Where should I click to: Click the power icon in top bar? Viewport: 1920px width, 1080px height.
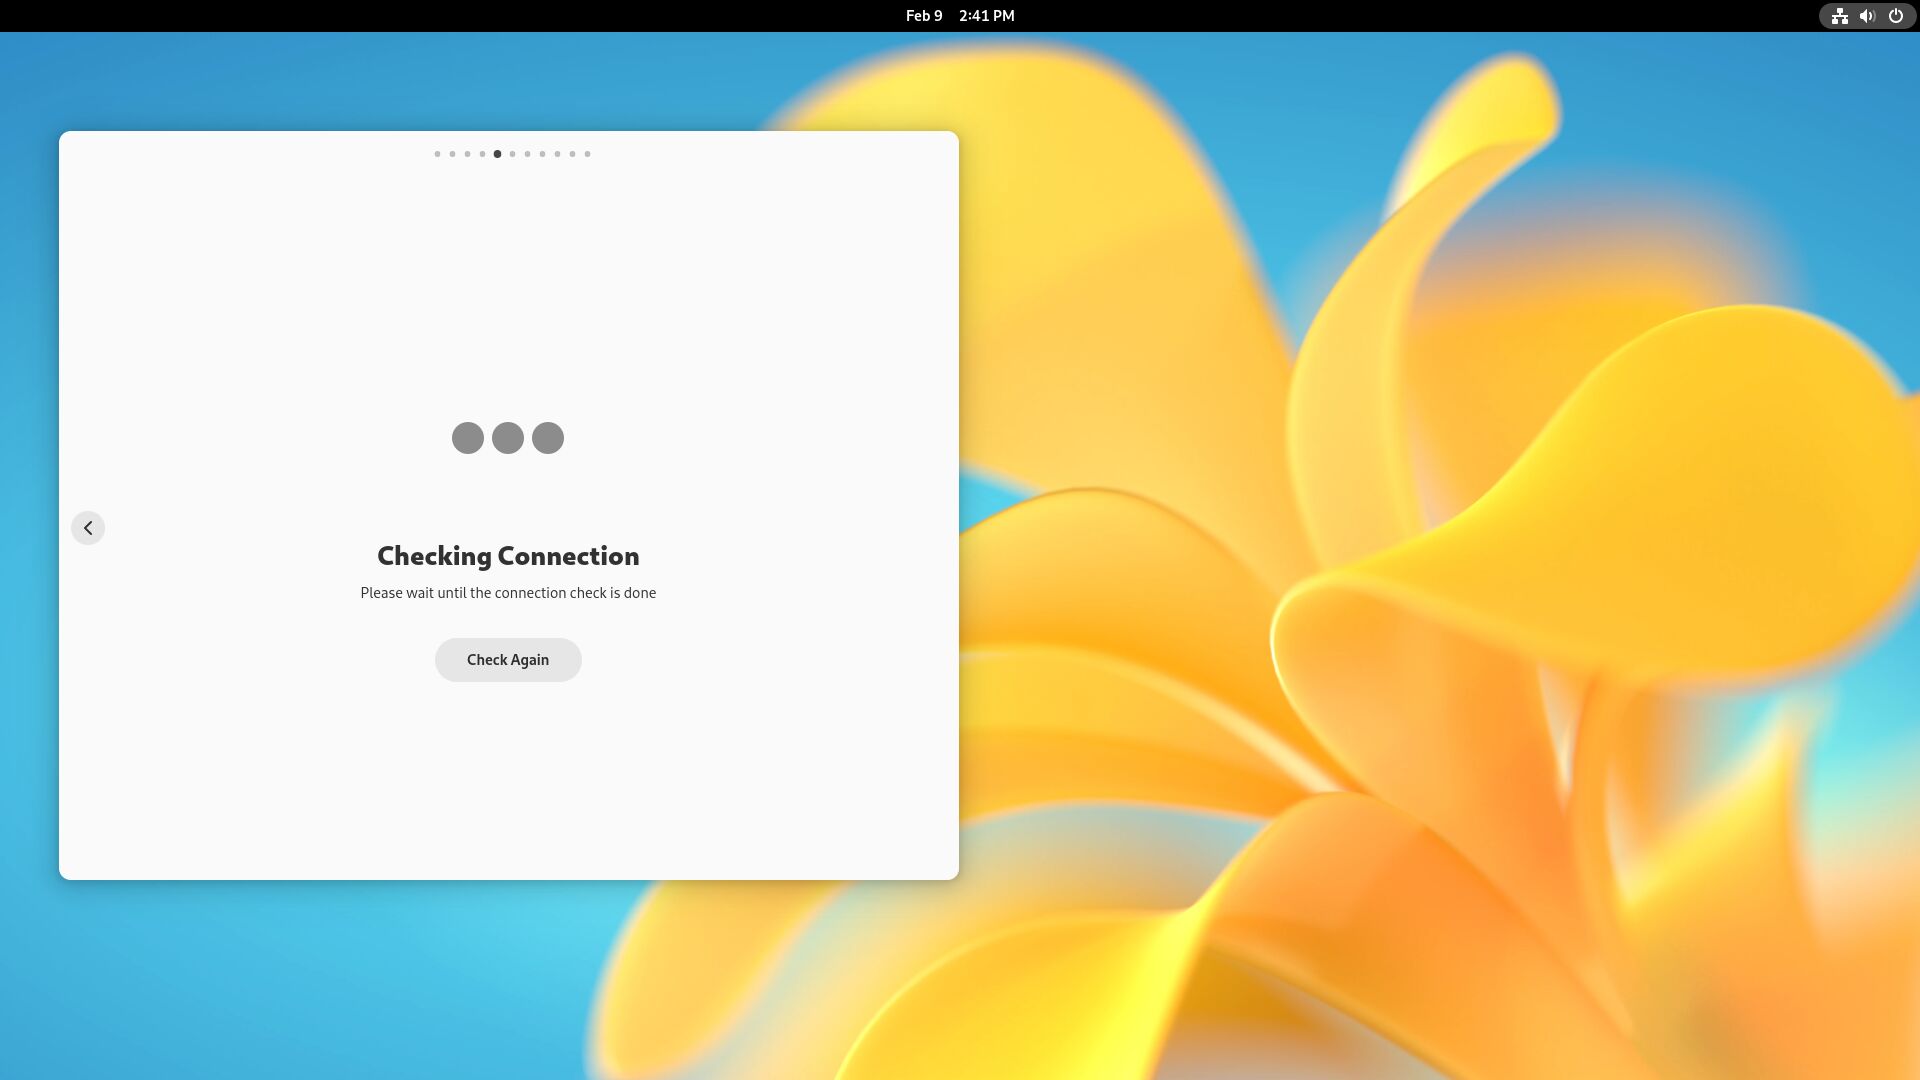pos(1895,16)
